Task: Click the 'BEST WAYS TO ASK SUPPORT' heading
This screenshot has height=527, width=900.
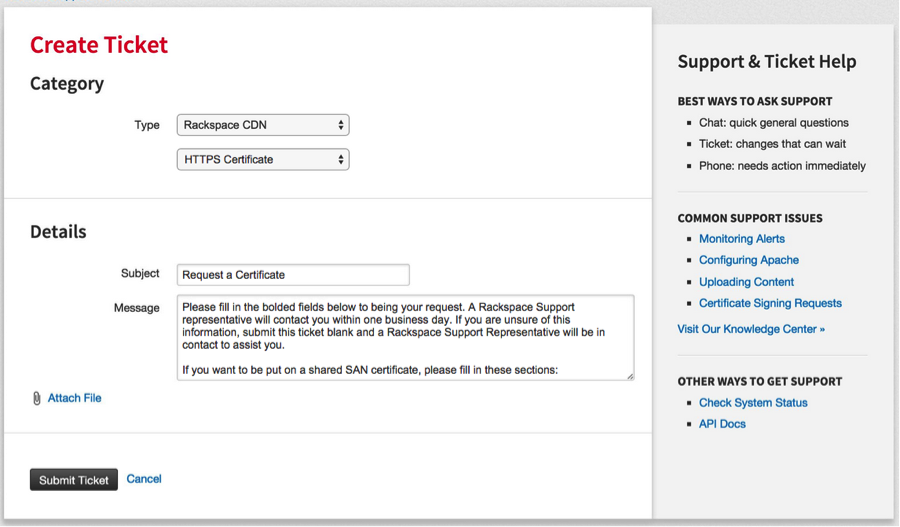Action: click(755, 102)
